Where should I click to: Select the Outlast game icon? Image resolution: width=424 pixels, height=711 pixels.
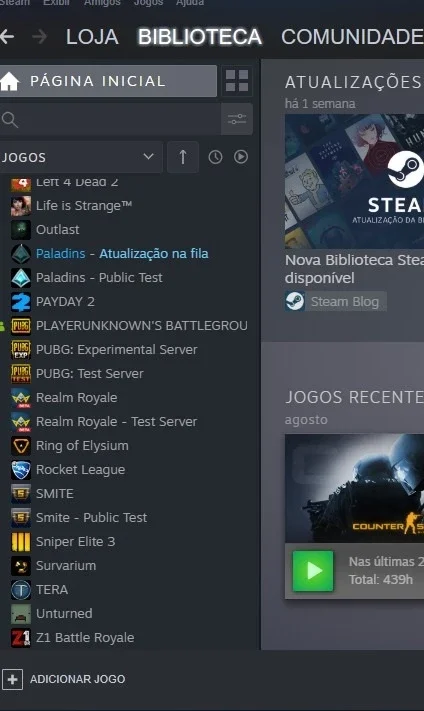[x=21, y=230]
